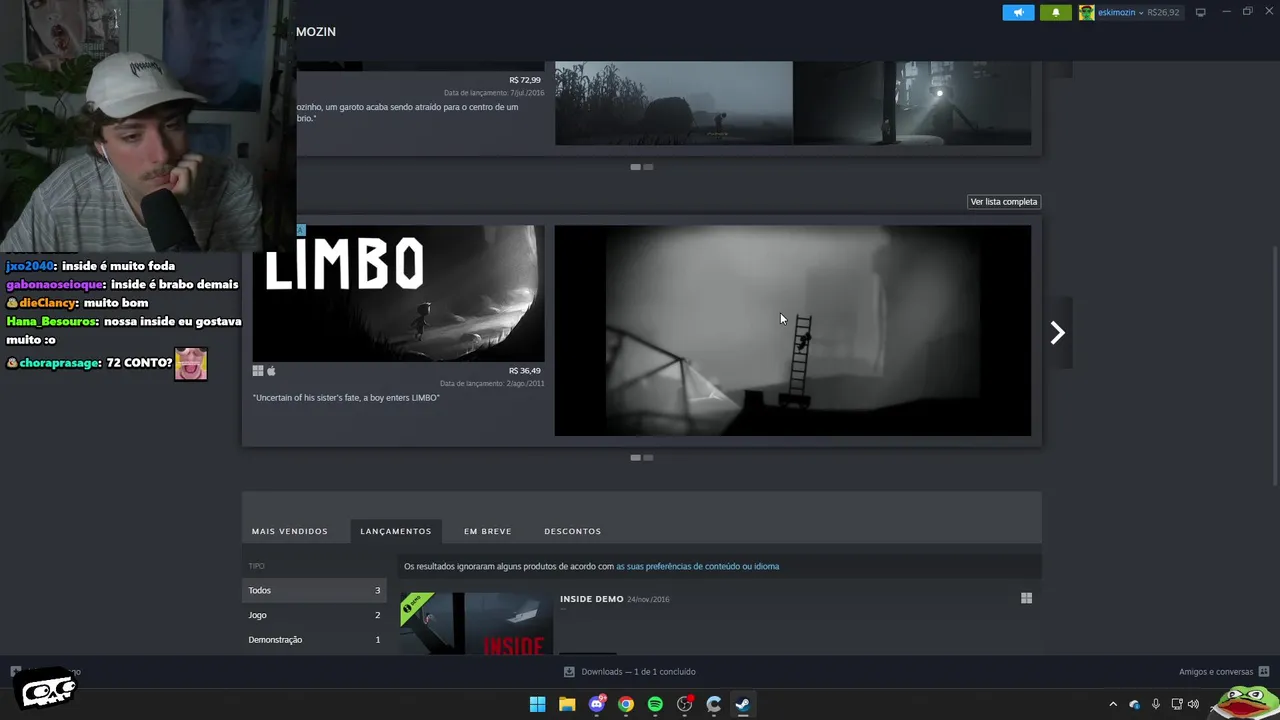1280x720 pixels.
Task: Switch to Lançamentos tab
Action: pos(396,531)
